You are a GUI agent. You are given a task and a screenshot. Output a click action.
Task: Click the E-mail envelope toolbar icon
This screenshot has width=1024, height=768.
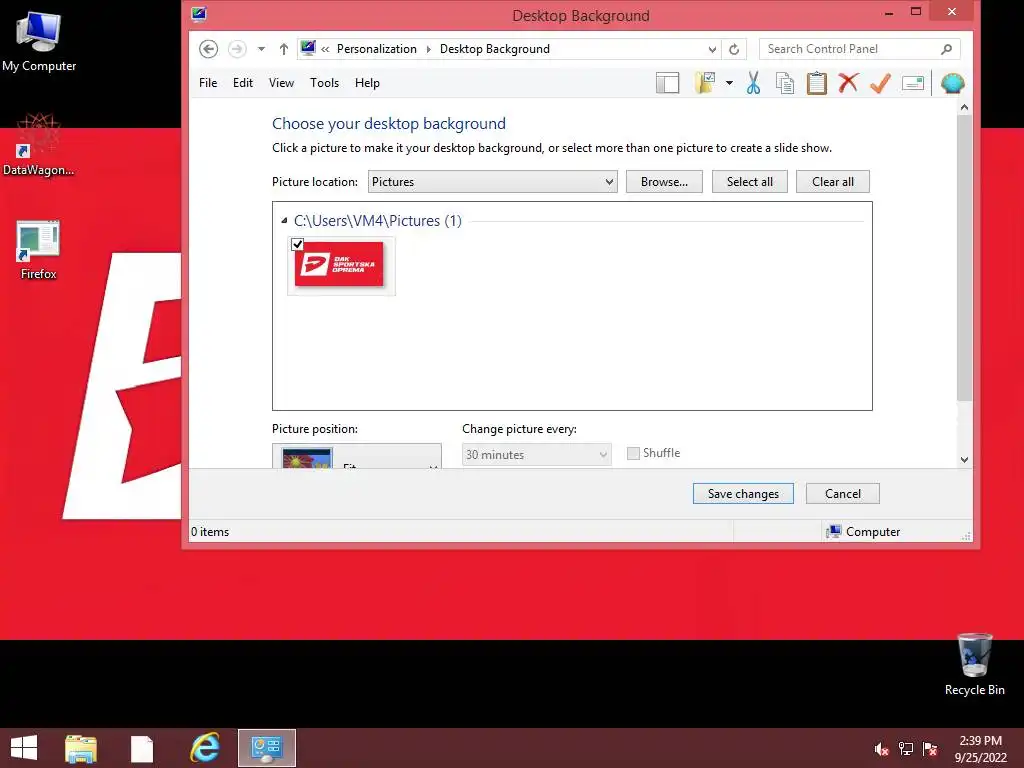click(912, 83)
